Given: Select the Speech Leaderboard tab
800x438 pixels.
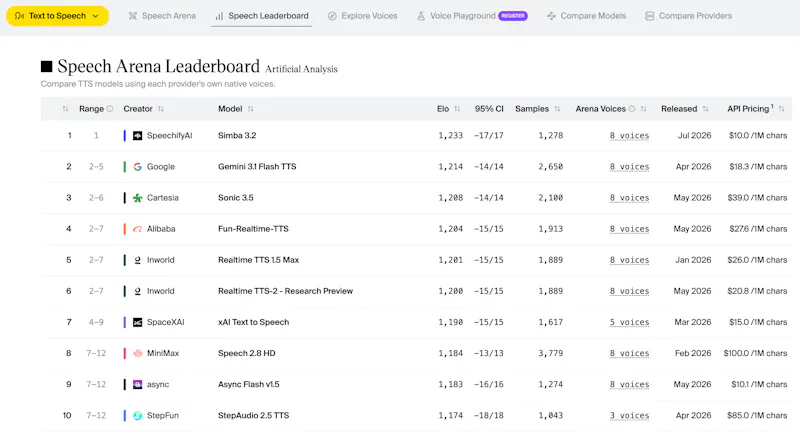Looking at the screenshot, I should (x=262, y=16).
